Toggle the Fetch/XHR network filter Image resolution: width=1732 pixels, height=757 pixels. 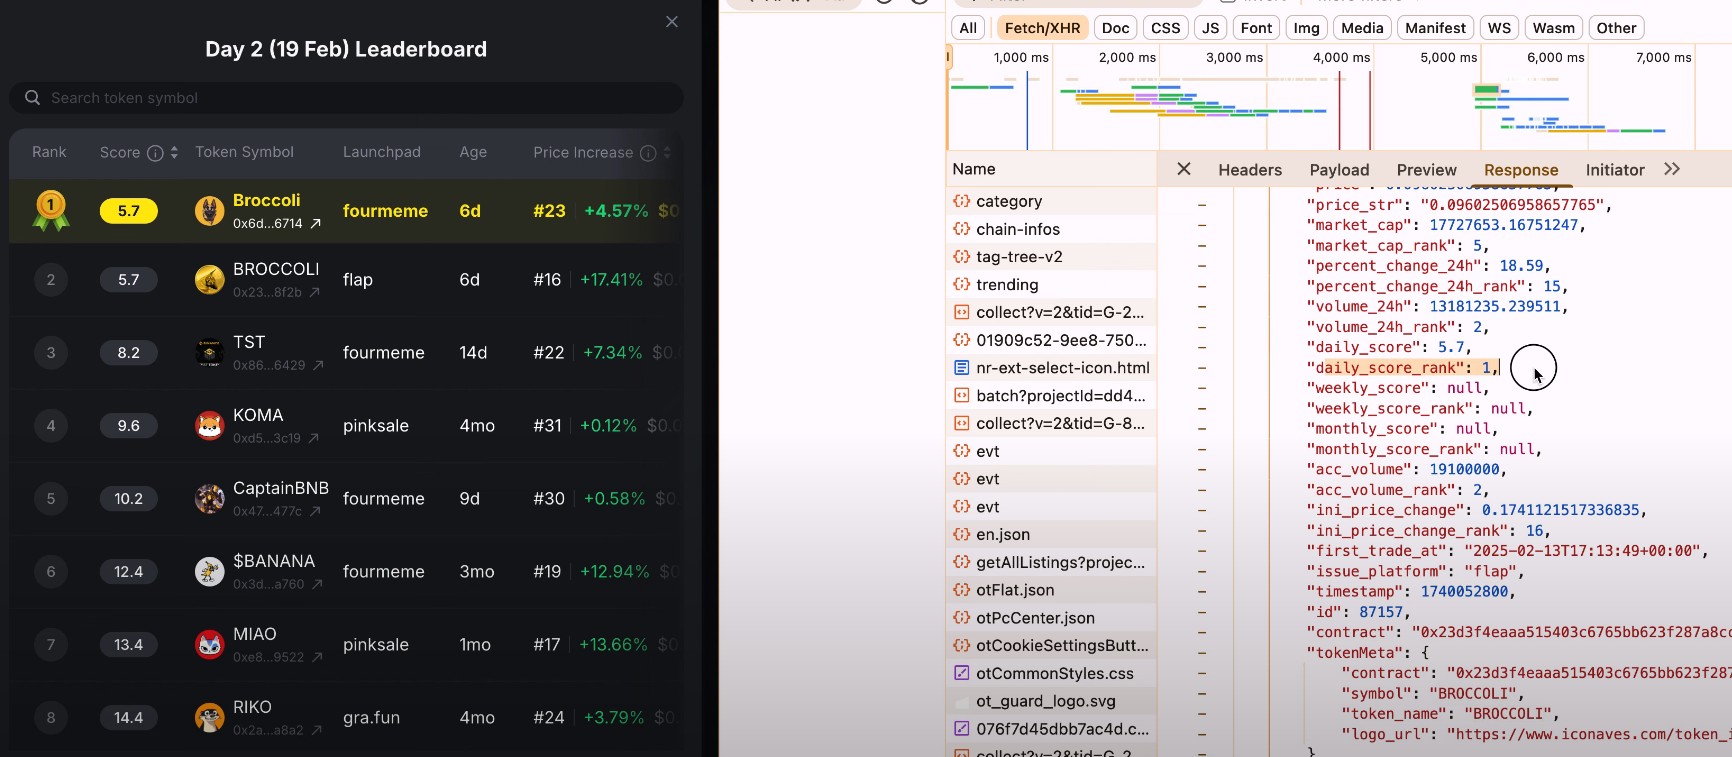(1042, 28)
